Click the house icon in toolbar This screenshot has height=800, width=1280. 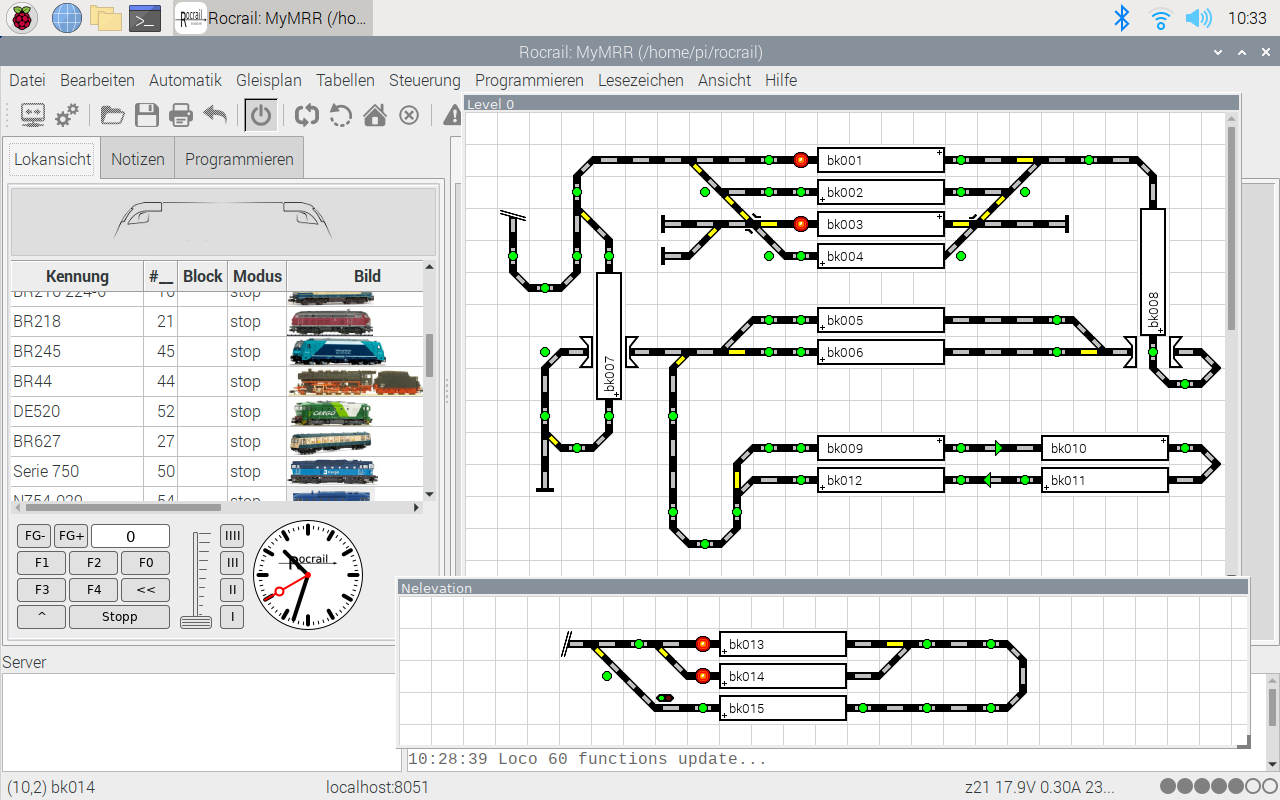(375, 115)
